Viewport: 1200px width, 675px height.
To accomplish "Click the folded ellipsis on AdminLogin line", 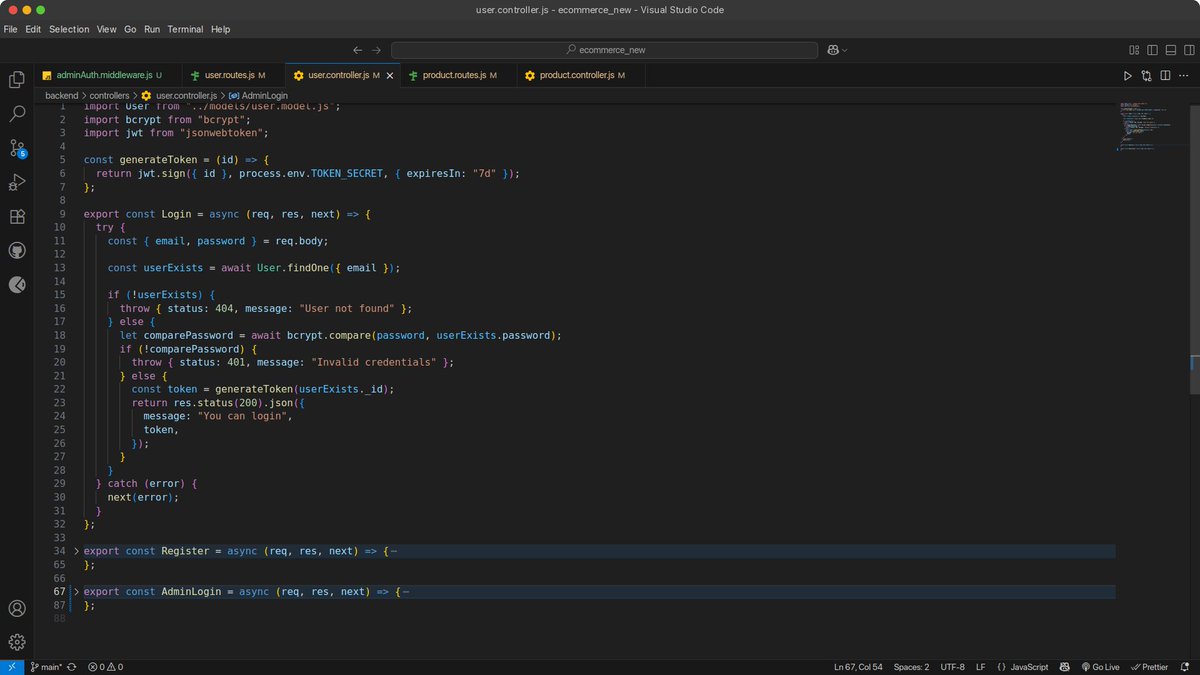I will (406, 592).
